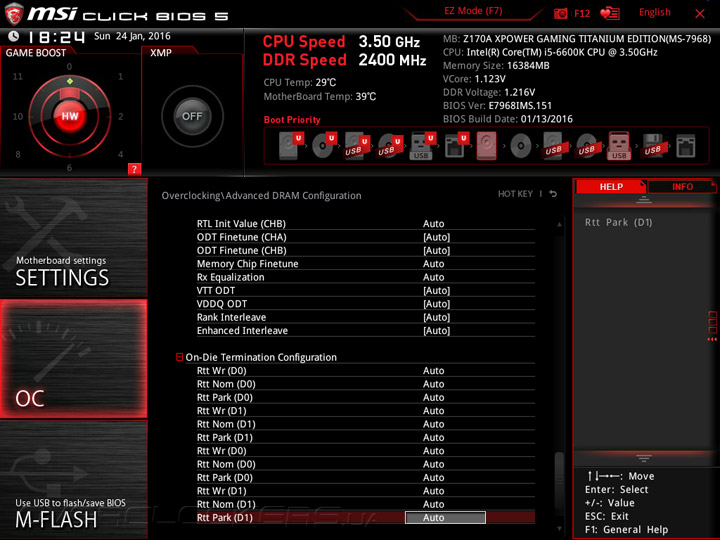Screen dimensions: 720x540
Task: Click the MSI dragon shield logo
Action: click(14, 14)
